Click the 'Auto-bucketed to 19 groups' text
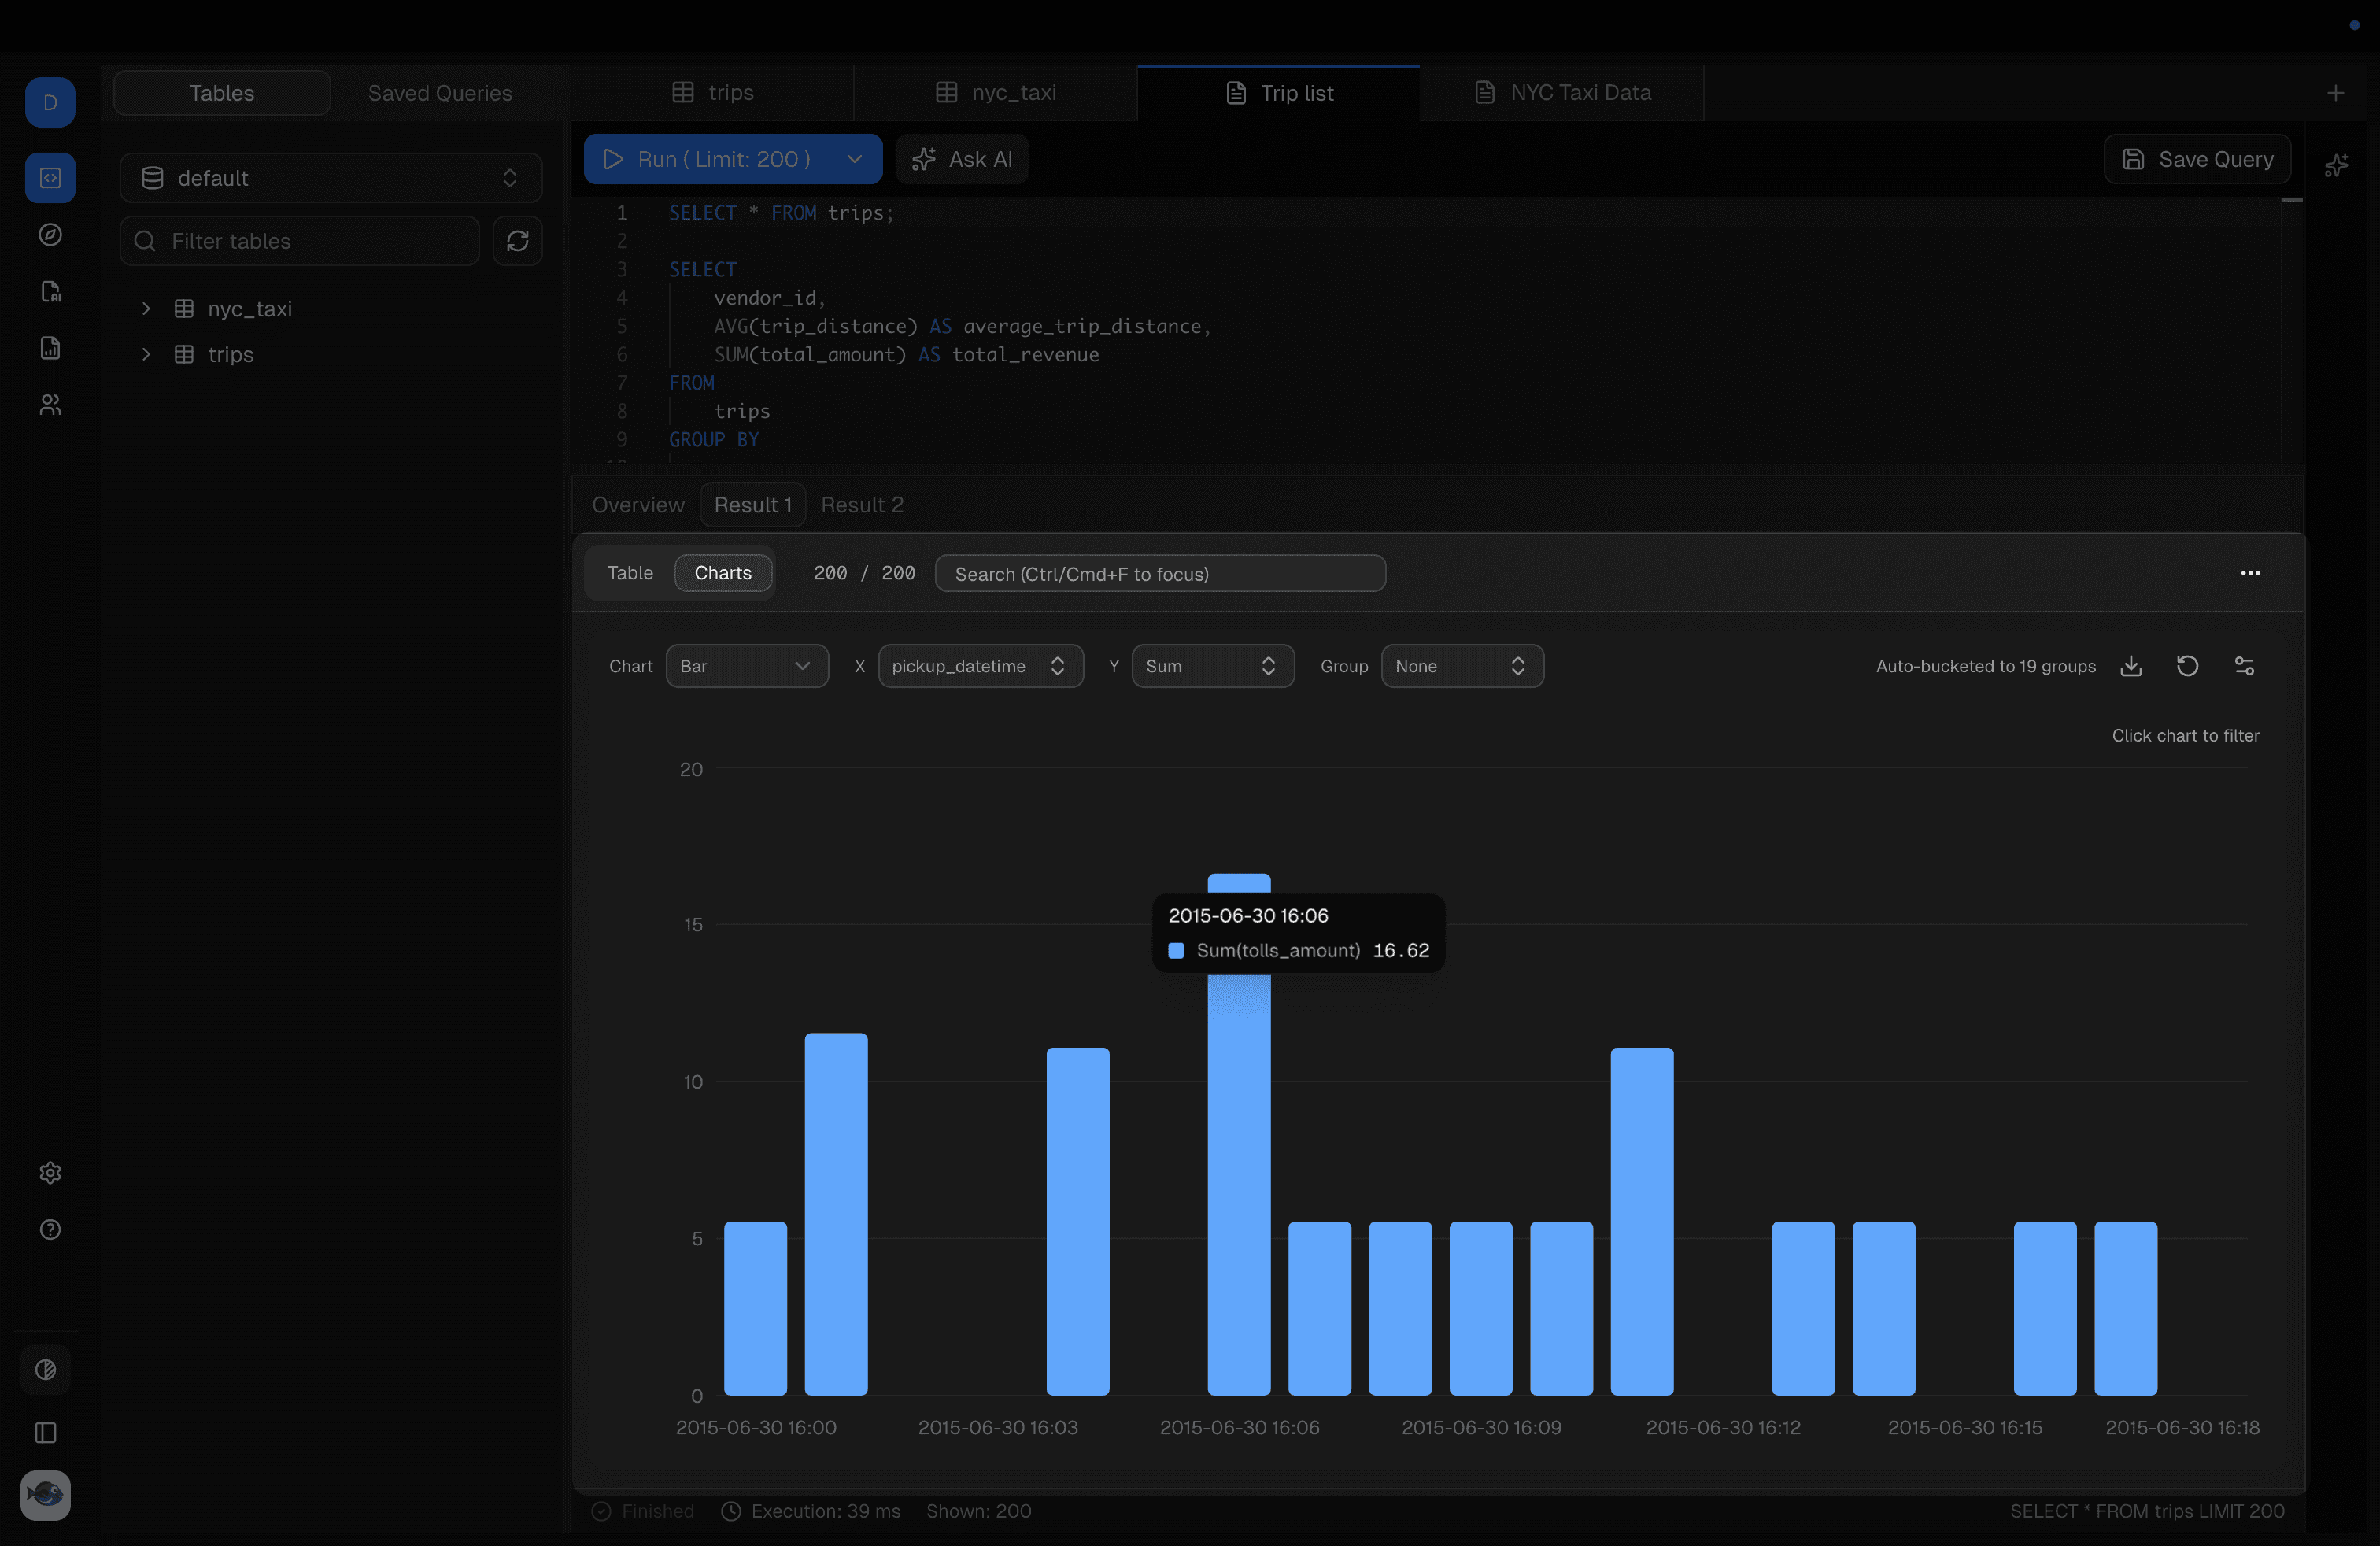 tap(1985, 666)
